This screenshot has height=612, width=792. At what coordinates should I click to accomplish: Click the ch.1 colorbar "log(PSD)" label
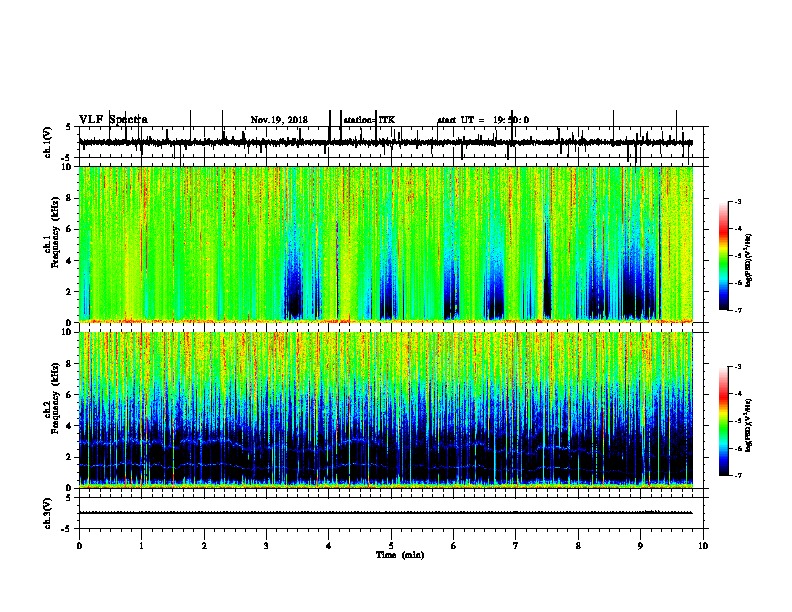(749, 261)
